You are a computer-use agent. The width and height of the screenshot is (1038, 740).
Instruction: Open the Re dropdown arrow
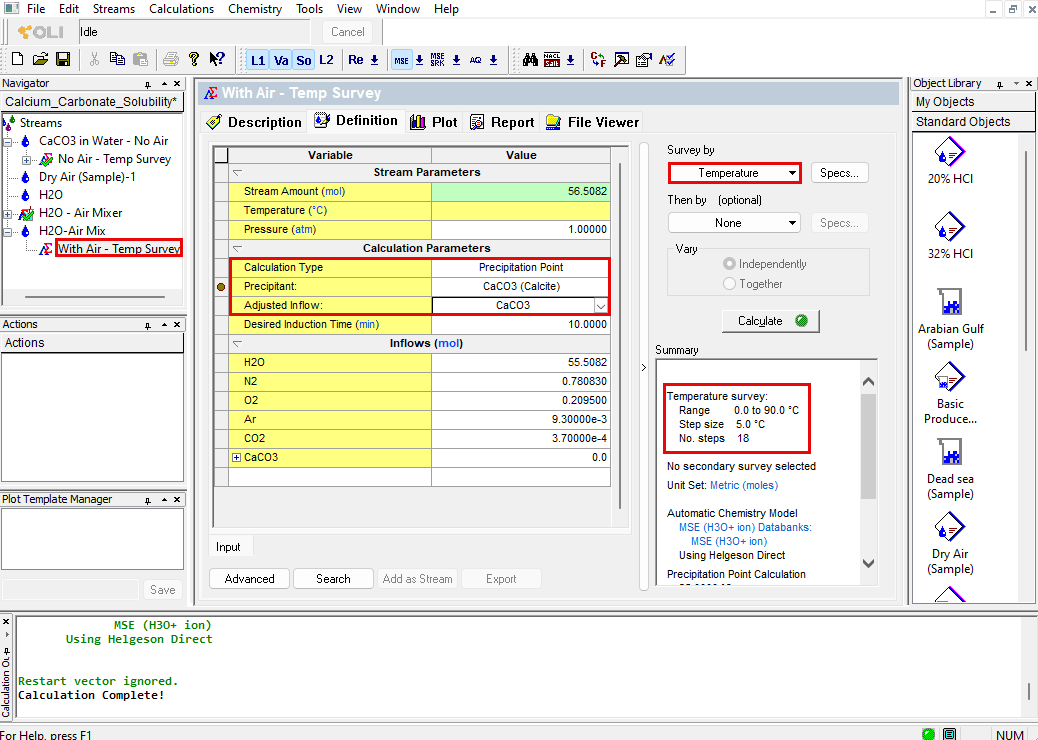click(x=374, y=60)
